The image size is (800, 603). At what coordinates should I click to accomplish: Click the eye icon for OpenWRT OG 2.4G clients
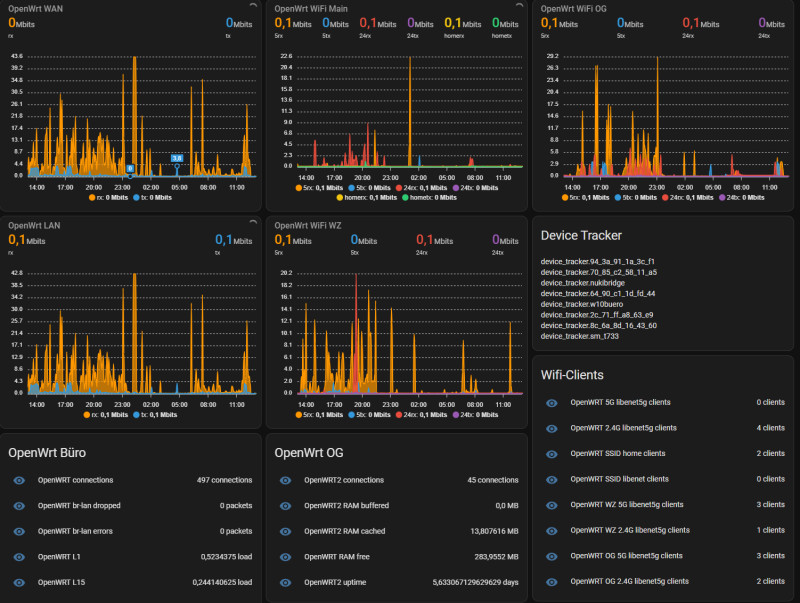click(551, 581)
